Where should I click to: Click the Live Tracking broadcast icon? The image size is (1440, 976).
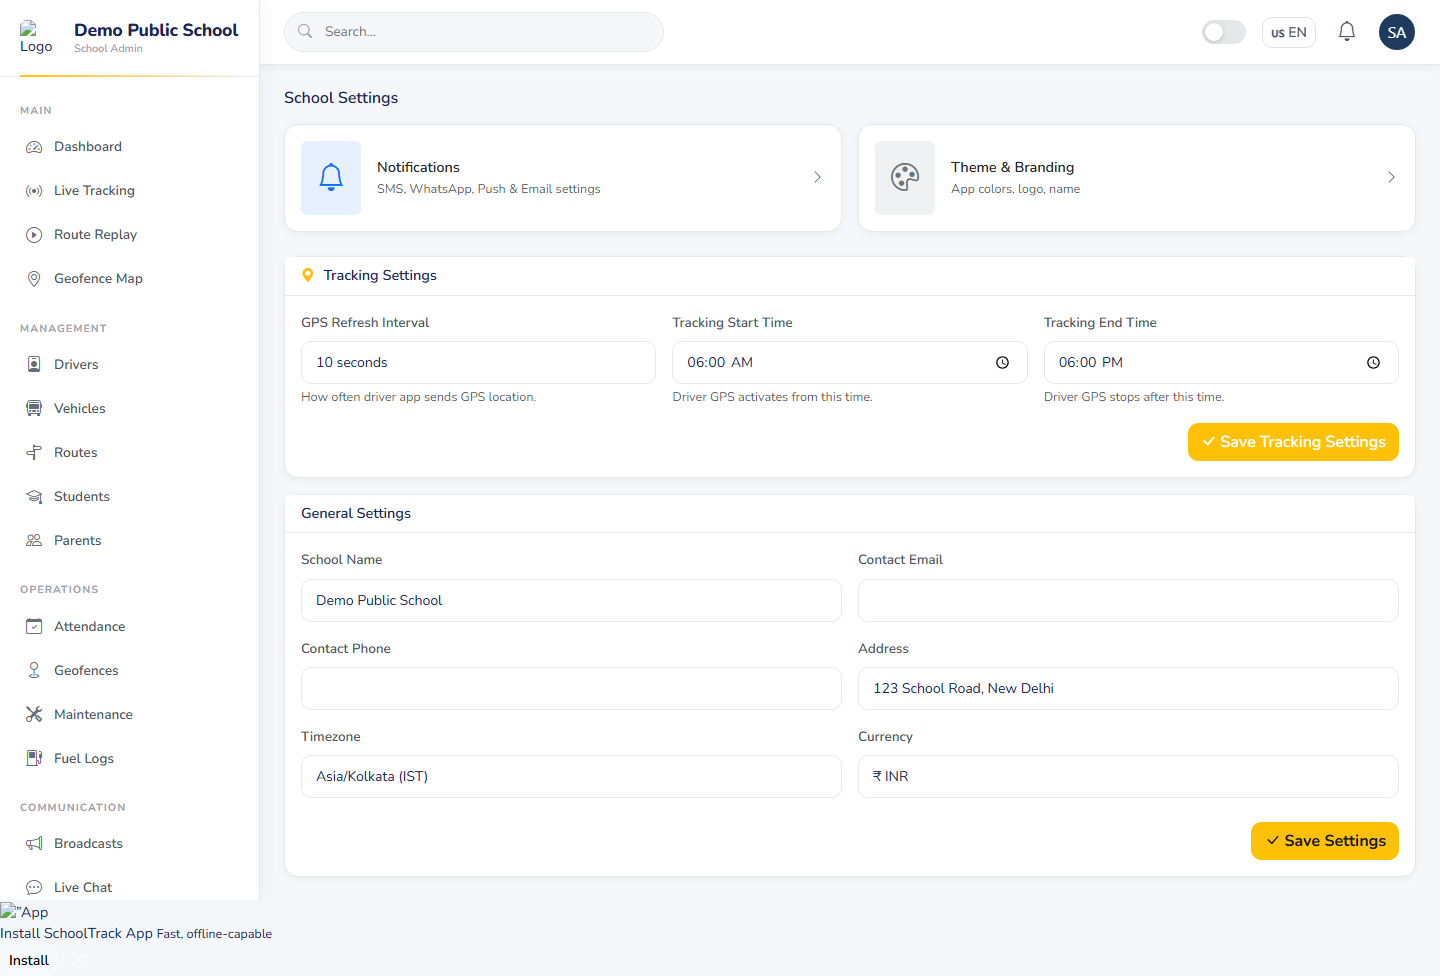34,191
